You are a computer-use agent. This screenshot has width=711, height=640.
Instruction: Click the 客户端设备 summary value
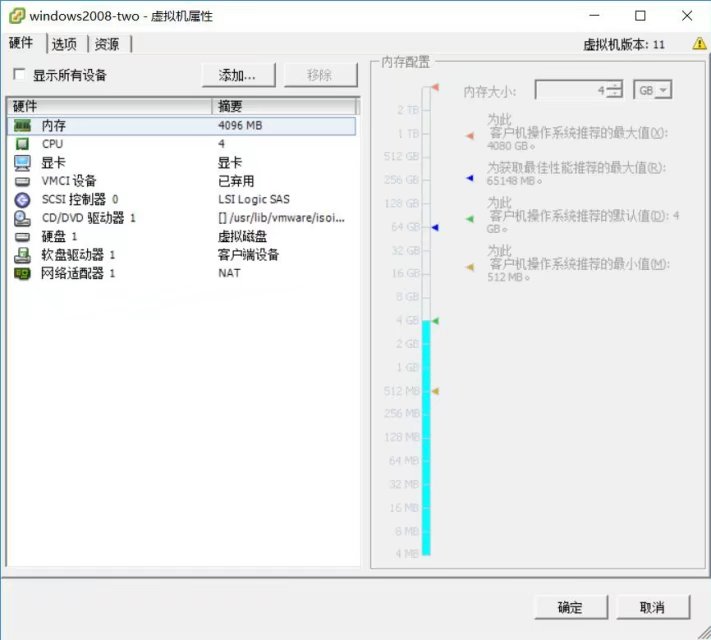(x=248, y=255)
